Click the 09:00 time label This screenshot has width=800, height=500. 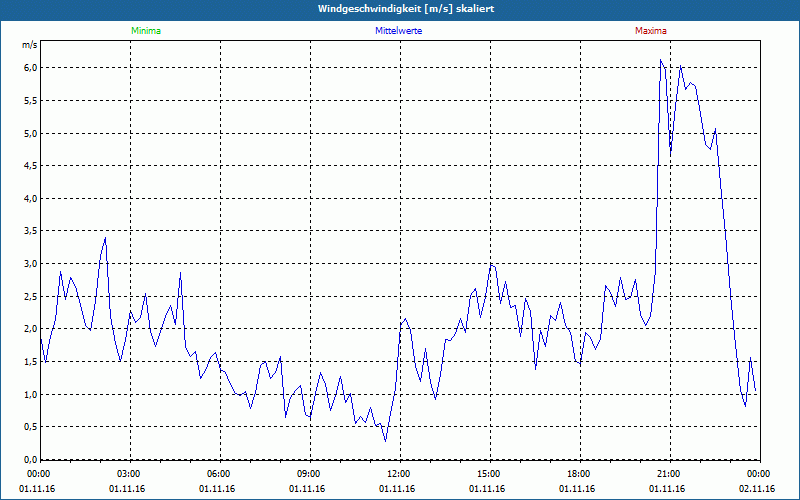coord(310,474)
